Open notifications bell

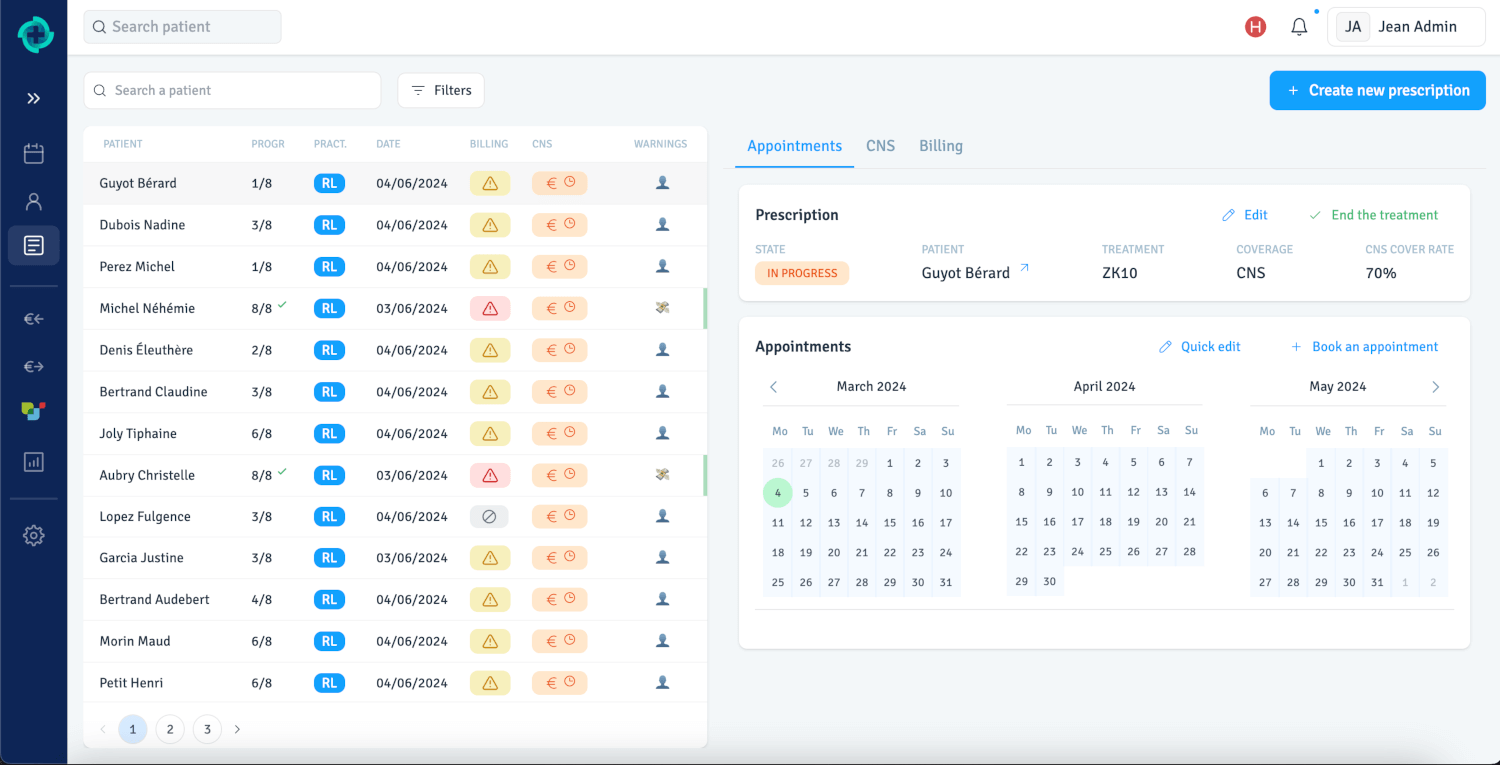[1299, 27]
